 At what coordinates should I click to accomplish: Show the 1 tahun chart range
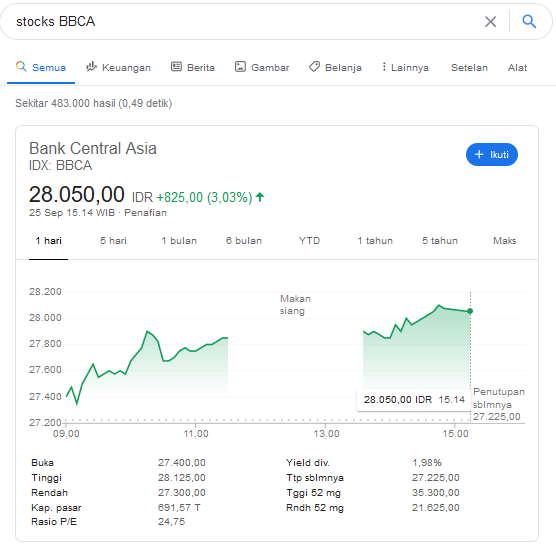375,240
